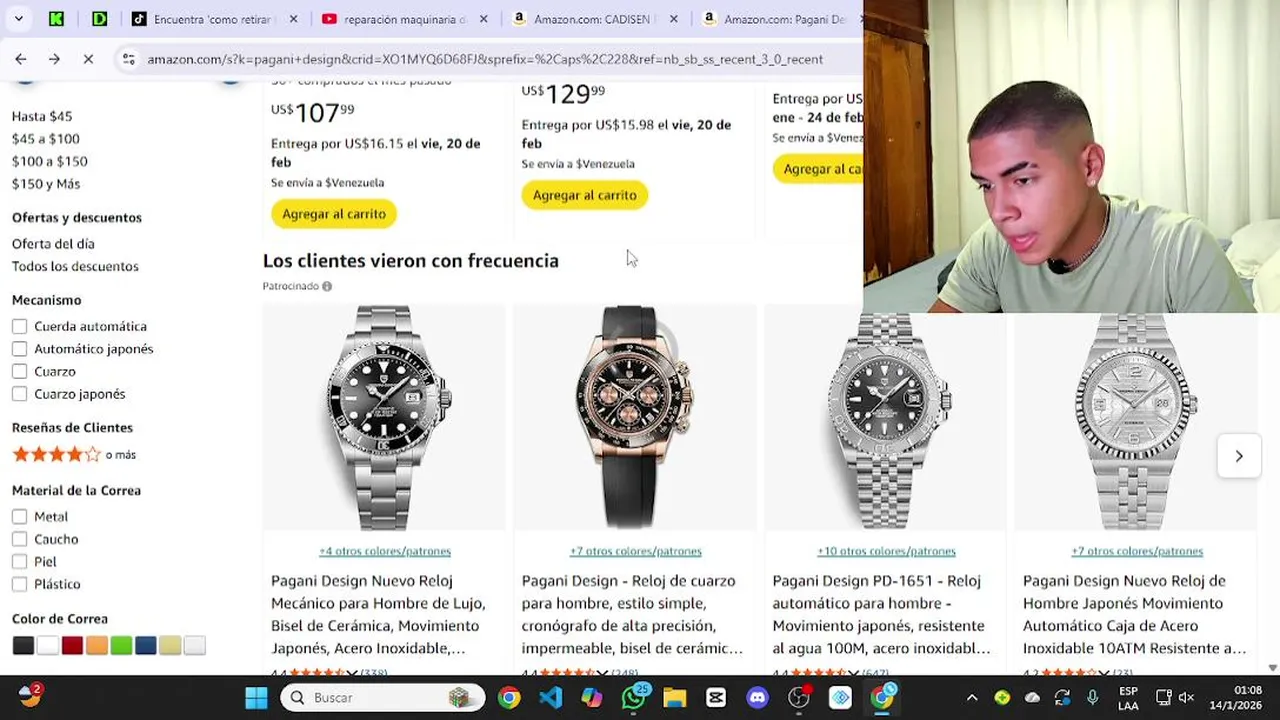Open Oferta del día filter
Screen dimensions: 1280x720
coord(53,244)
